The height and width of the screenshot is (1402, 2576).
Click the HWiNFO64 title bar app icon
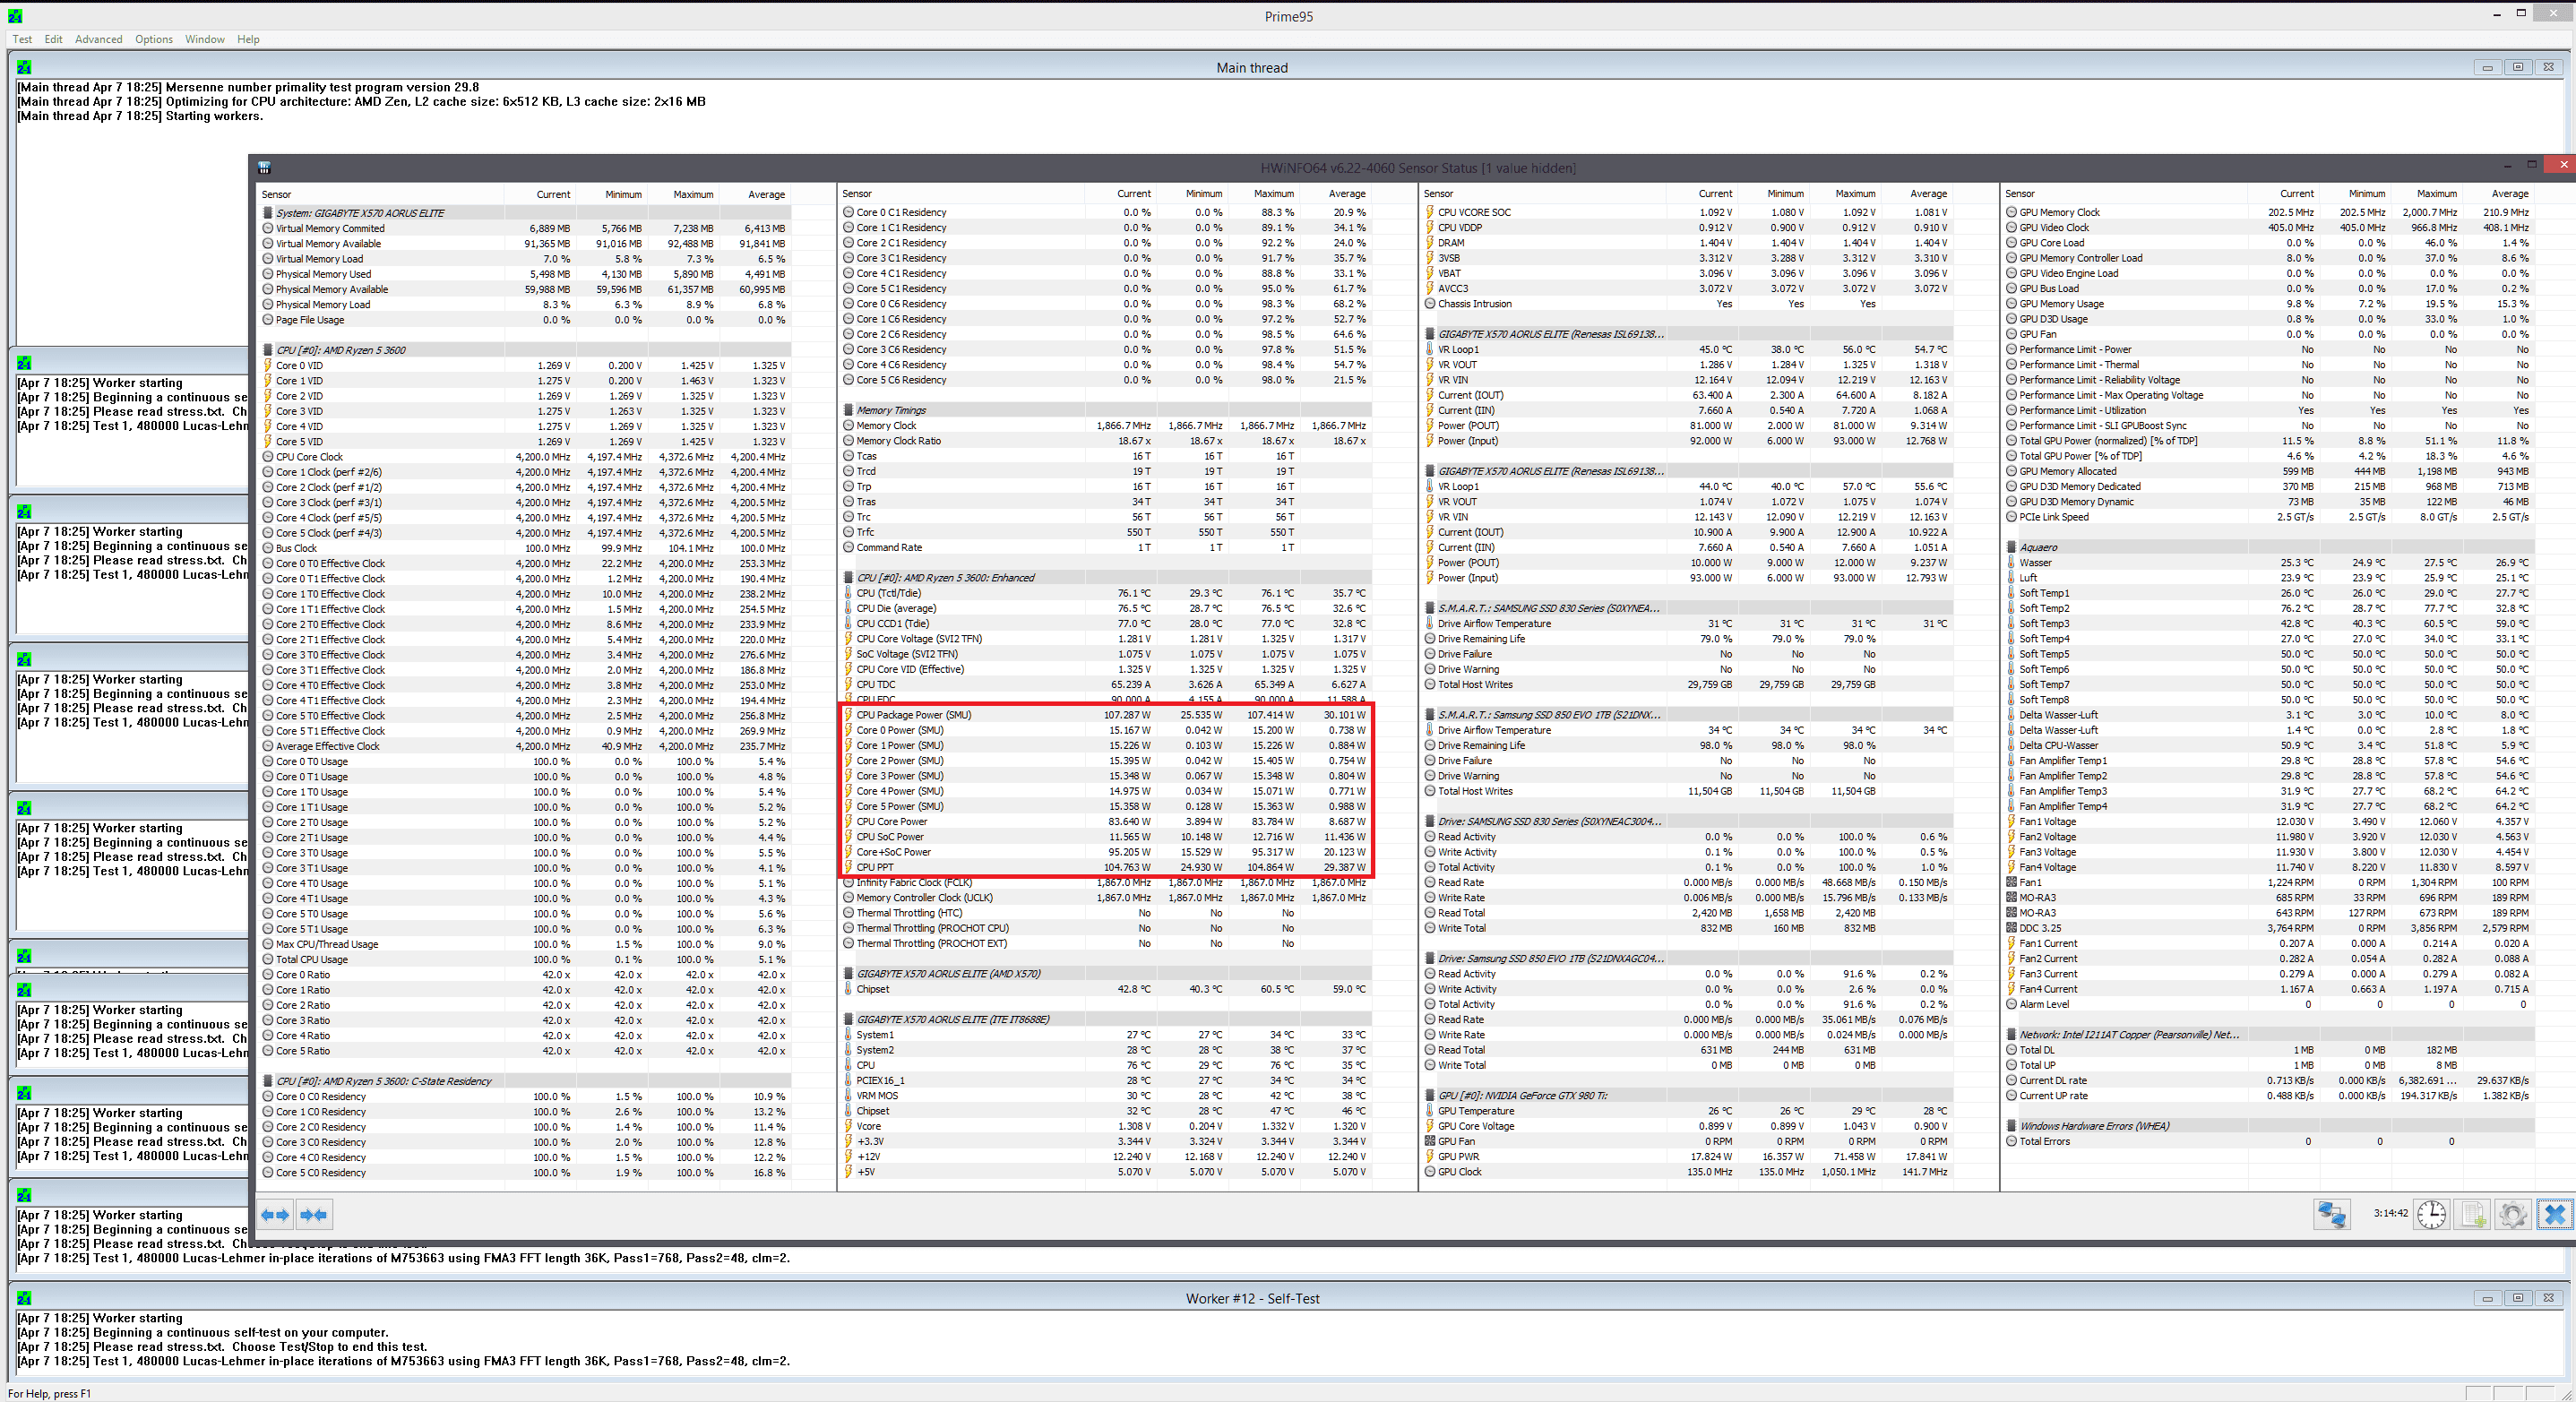click(264, 168)
